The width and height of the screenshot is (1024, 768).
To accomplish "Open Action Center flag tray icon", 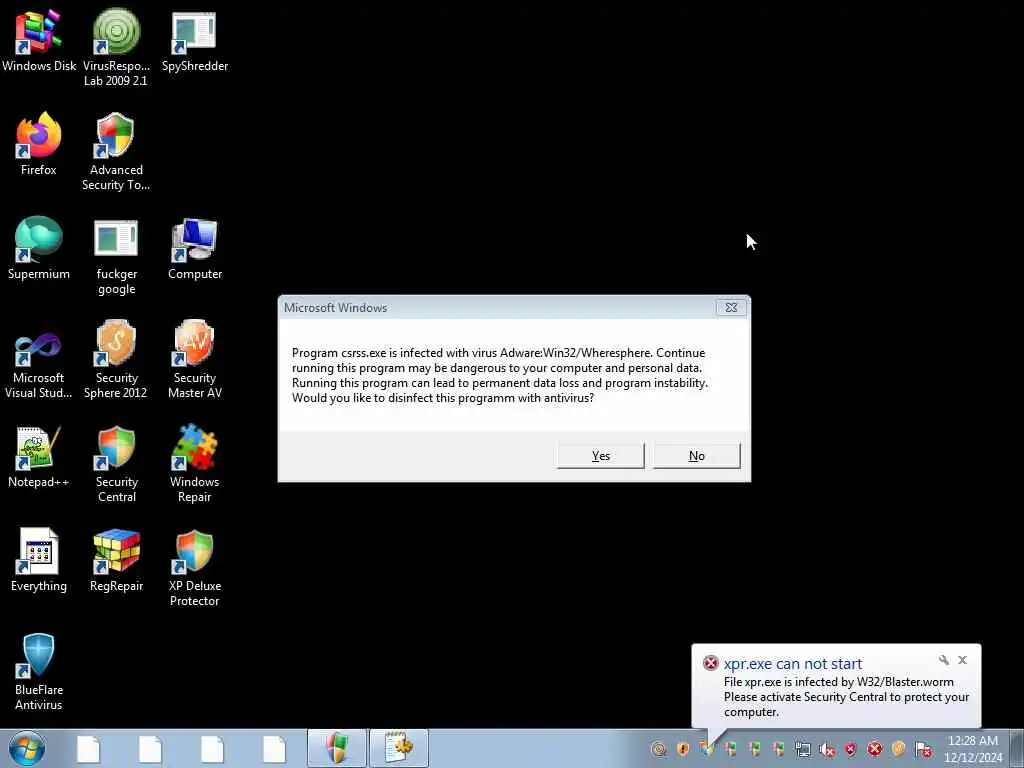I will 923,749.
